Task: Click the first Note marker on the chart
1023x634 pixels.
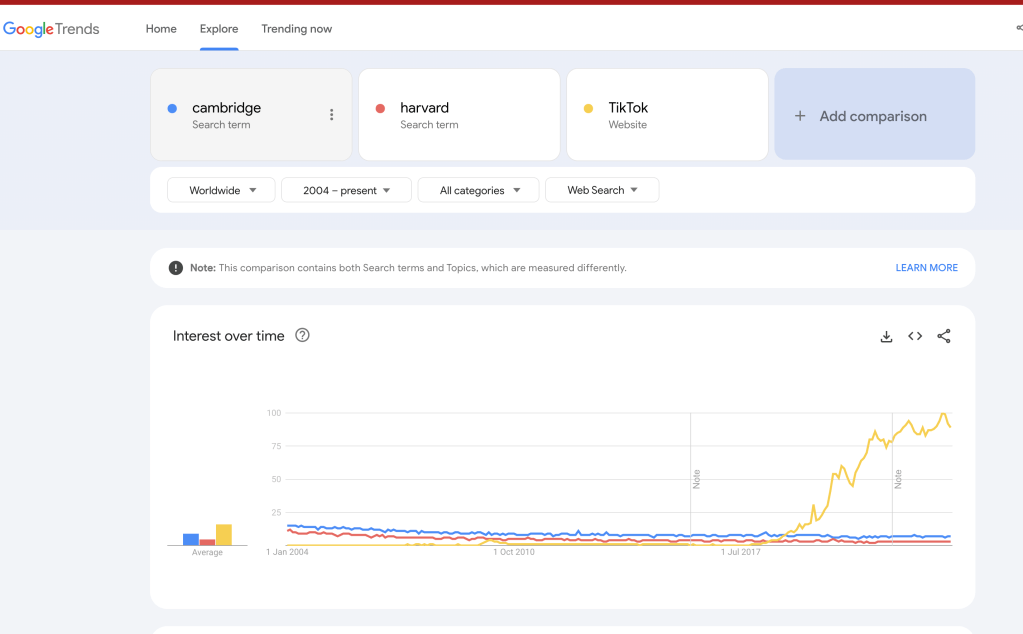Action: [x=696, y=479]
